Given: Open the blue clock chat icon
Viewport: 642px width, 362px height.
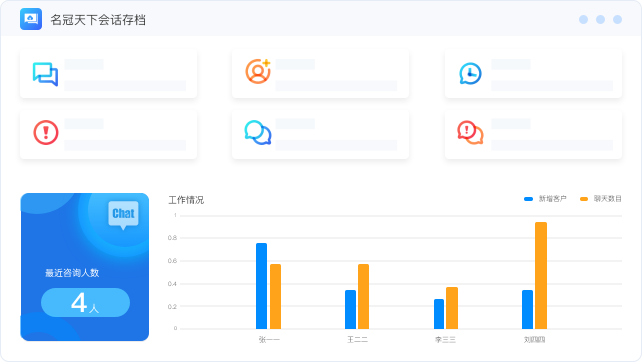Looking at the screenshot, I should point(470,74).
